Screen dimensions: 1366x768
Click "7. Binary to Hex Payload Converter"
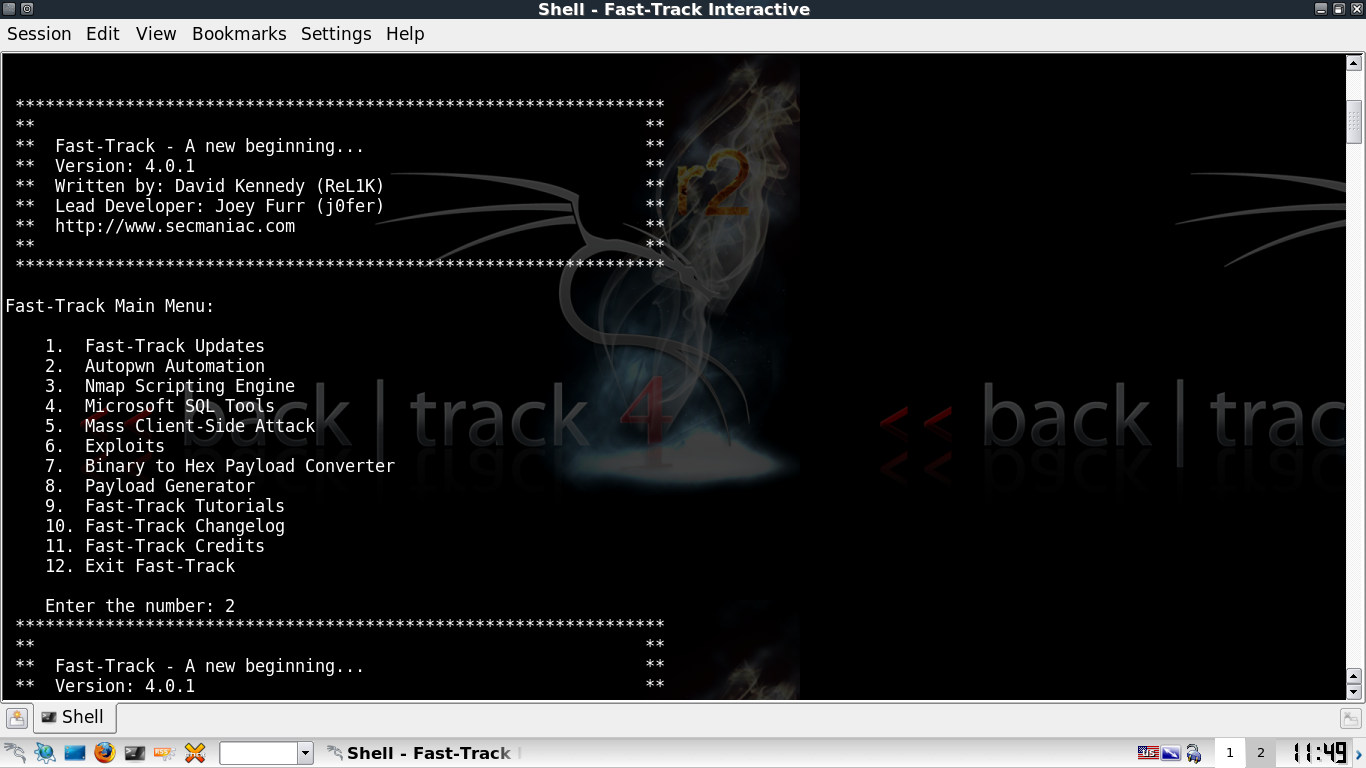[220, 466]
